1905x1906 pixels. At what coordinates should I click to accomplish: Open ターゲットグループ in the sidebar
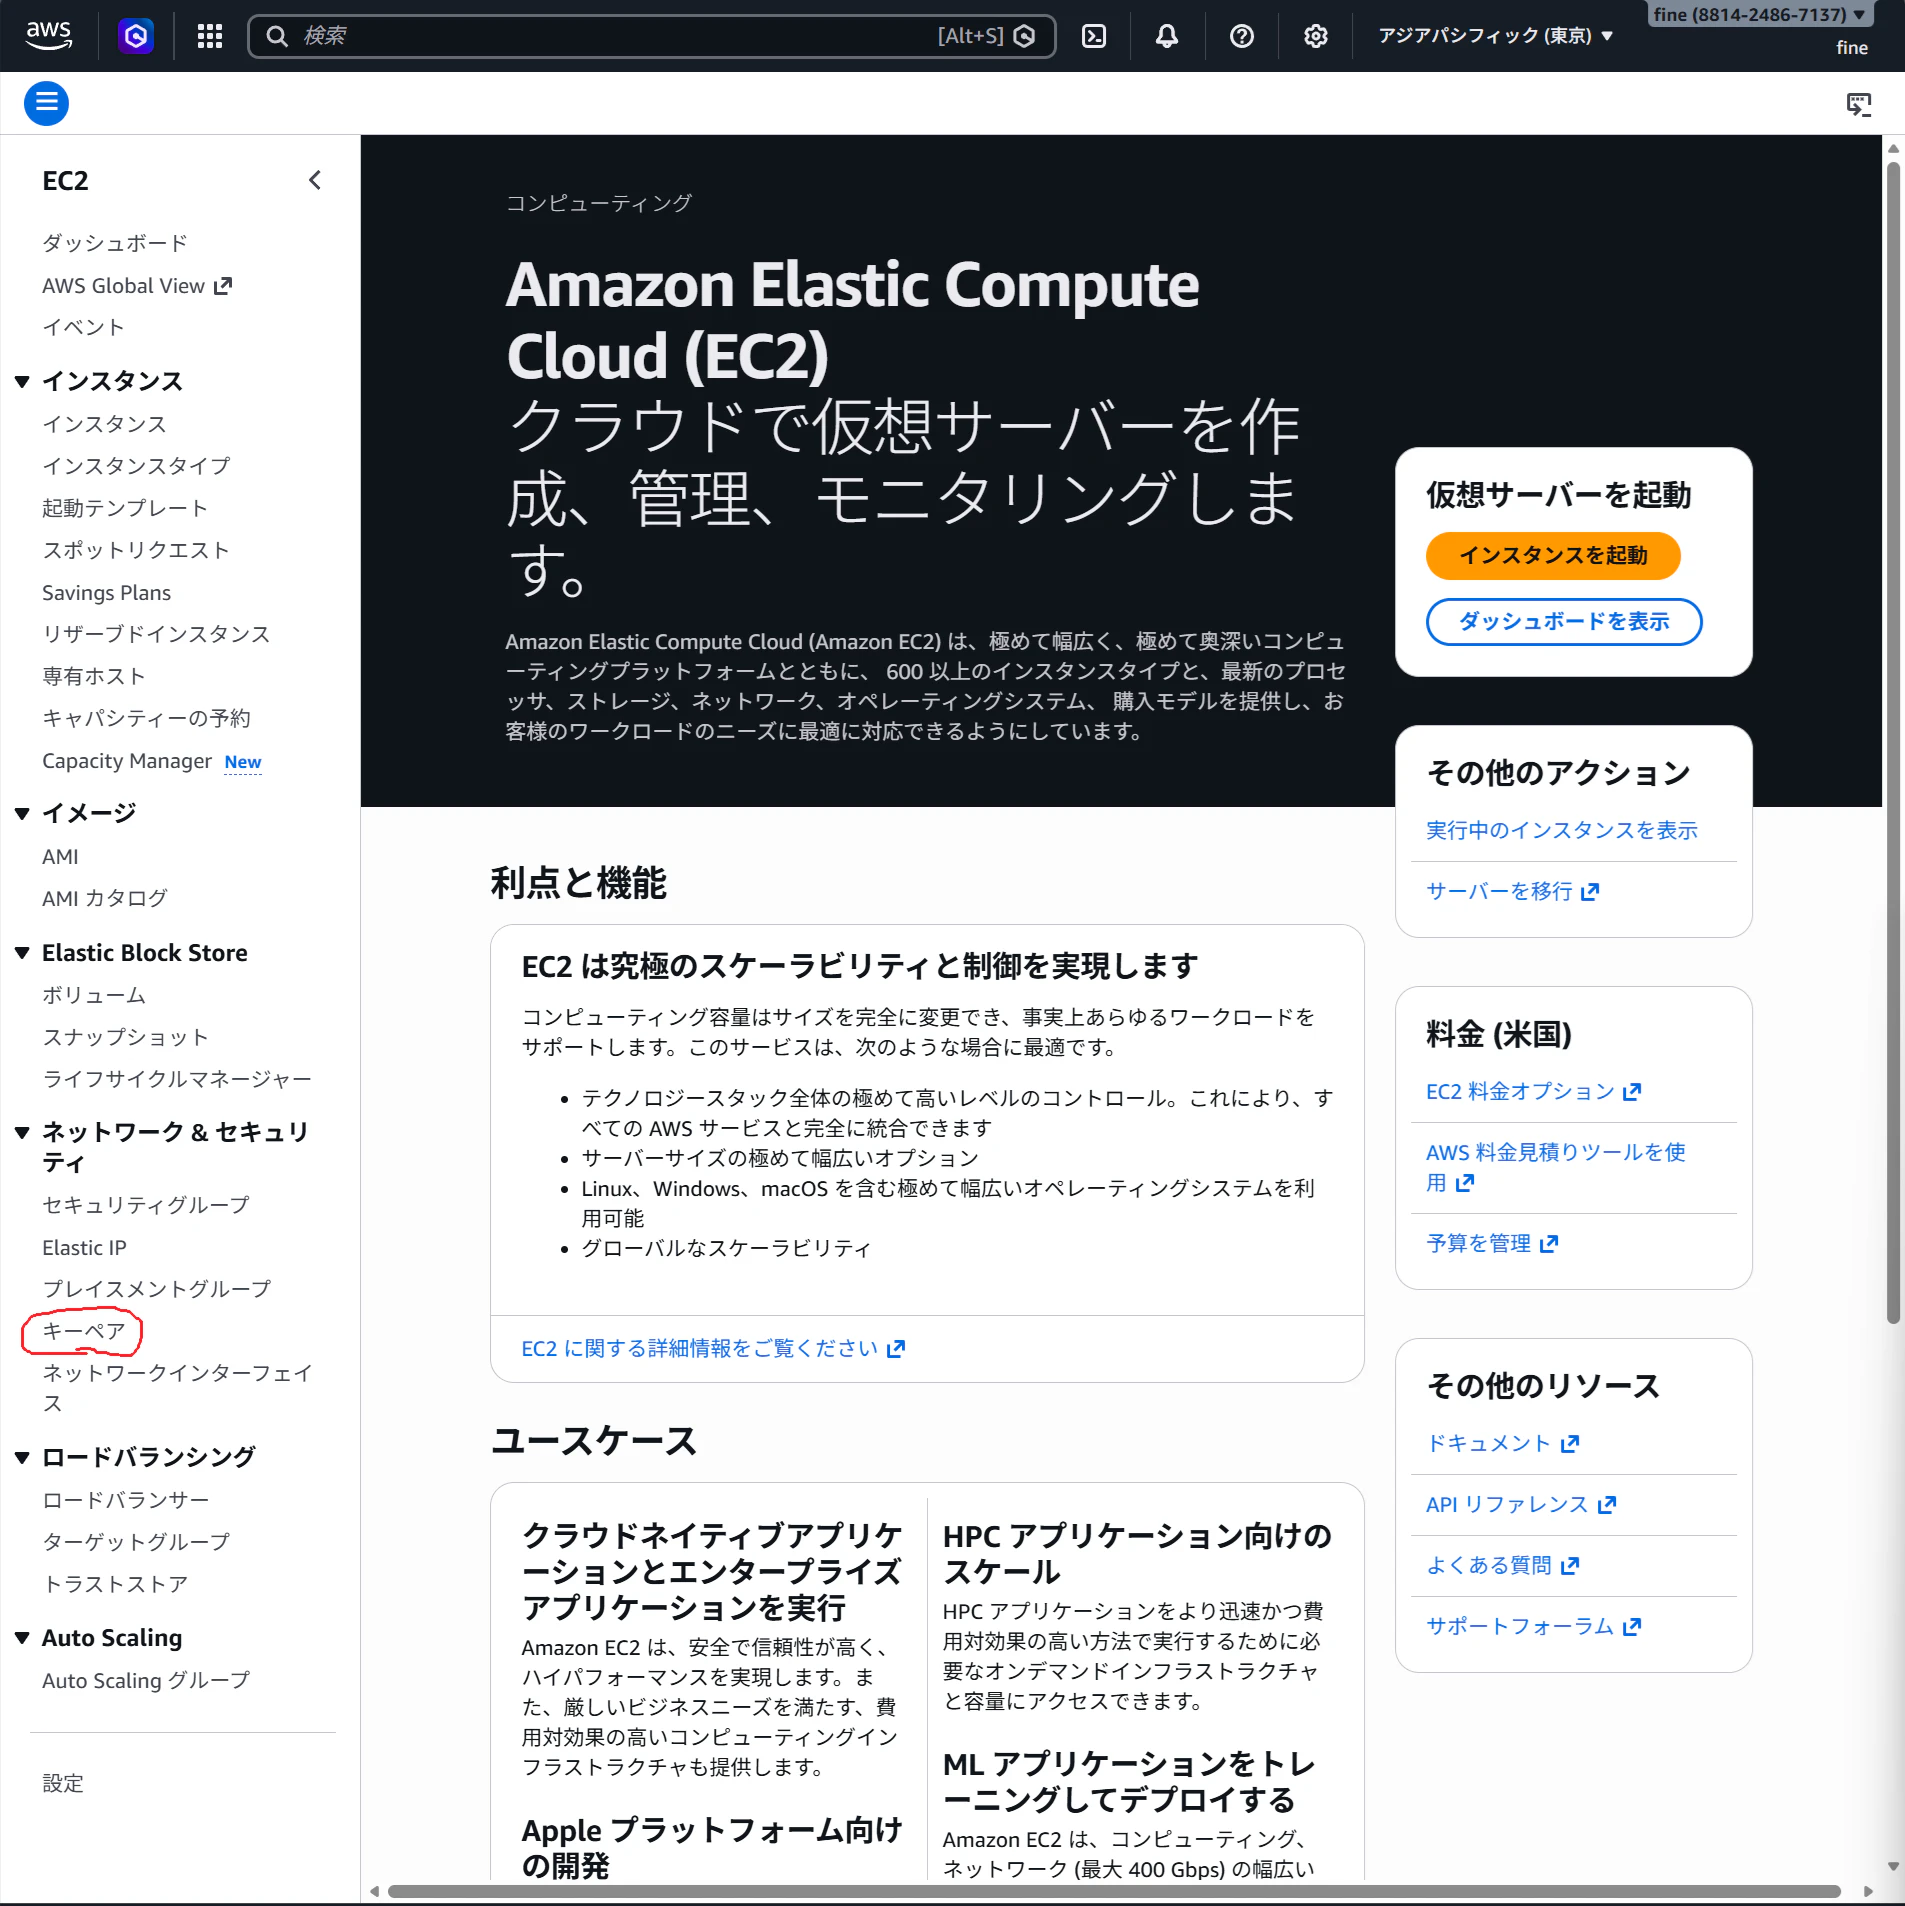tap(136, 1542)
